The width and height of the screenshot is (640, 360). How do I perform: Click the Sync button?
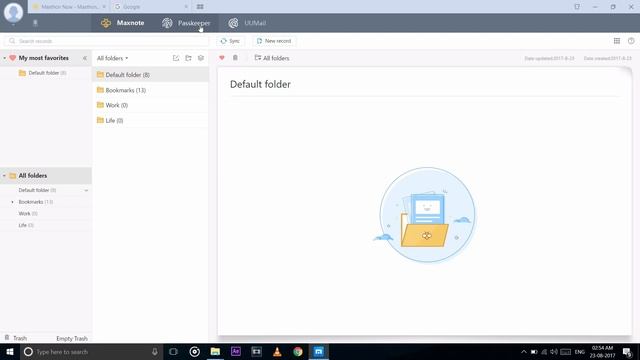pyautogui.click(x=230, y=41)
